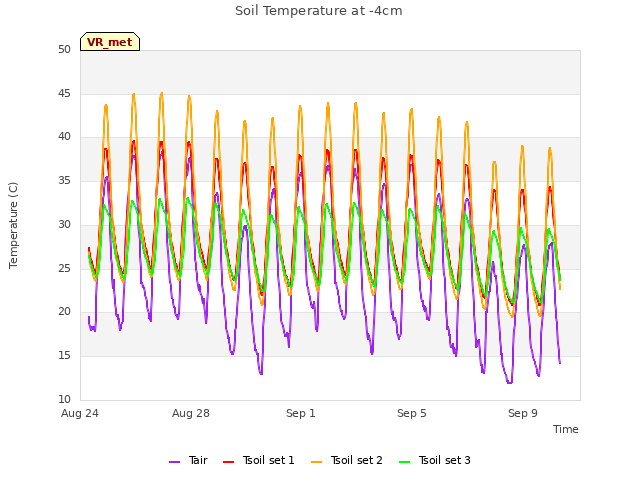The width and height of the screenshot is (640, 480).
Task: Click the Tsoil set 1 legend entry
Action: click(x=259, y=460)
